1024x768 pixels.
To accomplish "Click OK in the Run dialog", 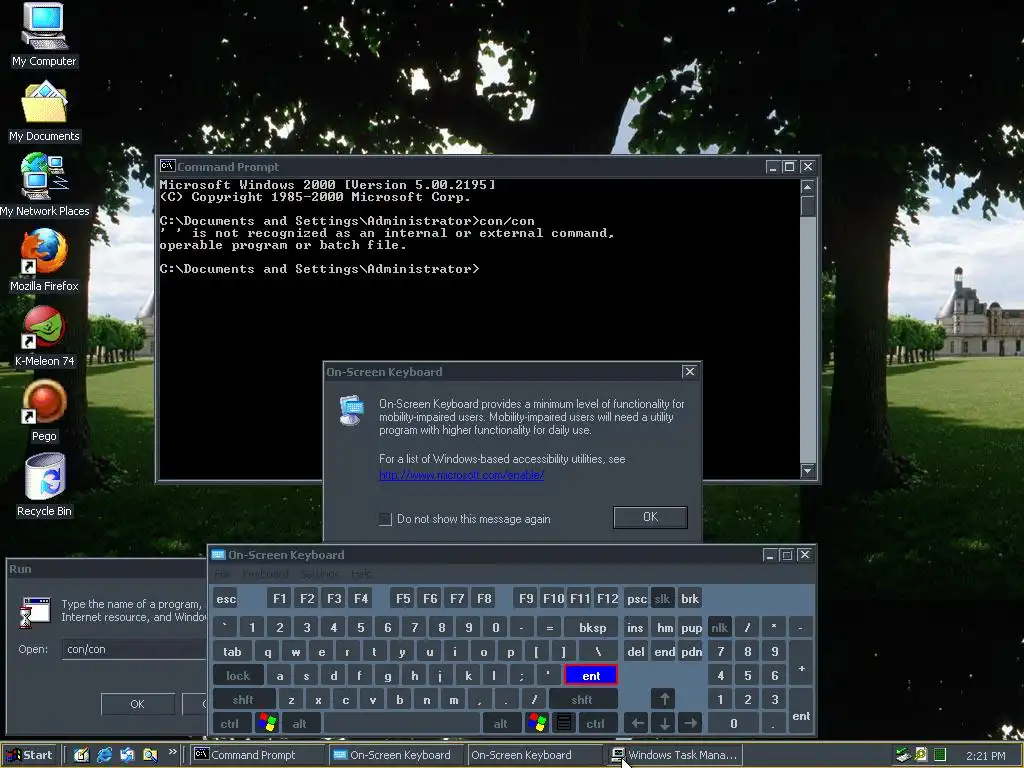I will point(137,704).
